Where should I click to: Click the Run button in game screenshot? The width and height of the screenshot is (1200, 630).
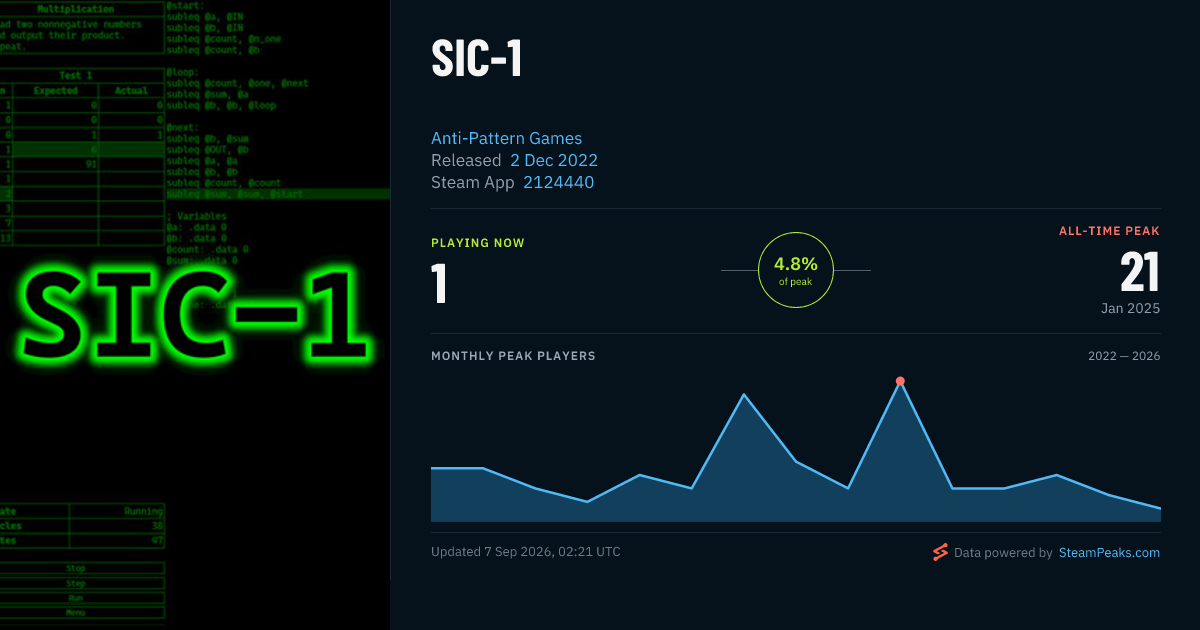76,598
